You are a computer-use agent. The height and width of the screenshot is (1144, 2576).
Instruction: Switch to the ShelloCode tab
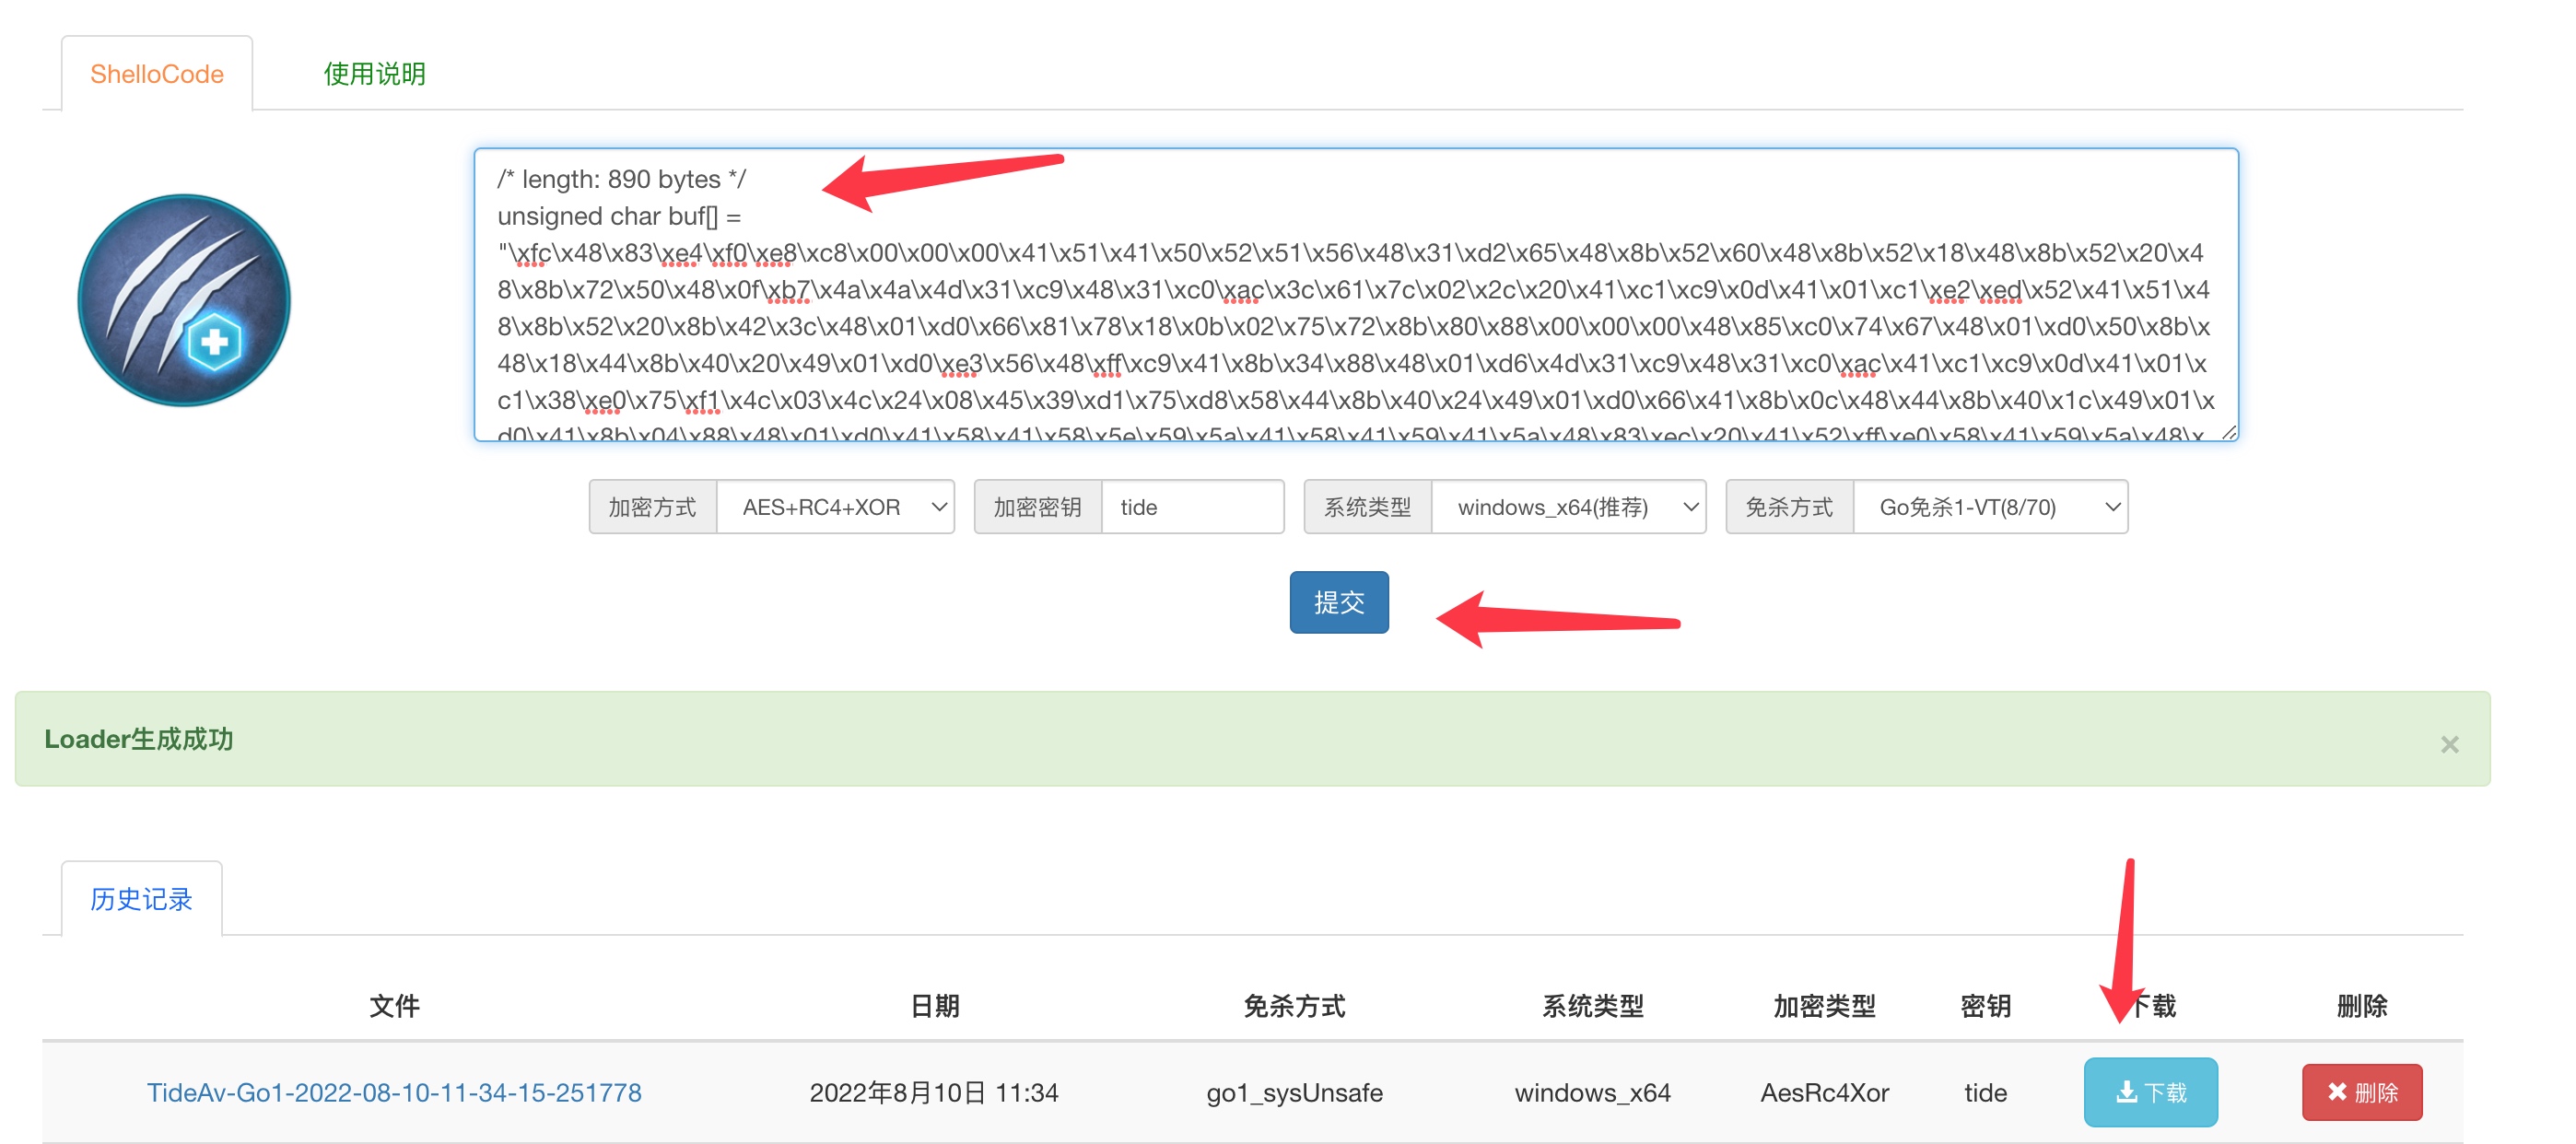(x=157, y=74)
